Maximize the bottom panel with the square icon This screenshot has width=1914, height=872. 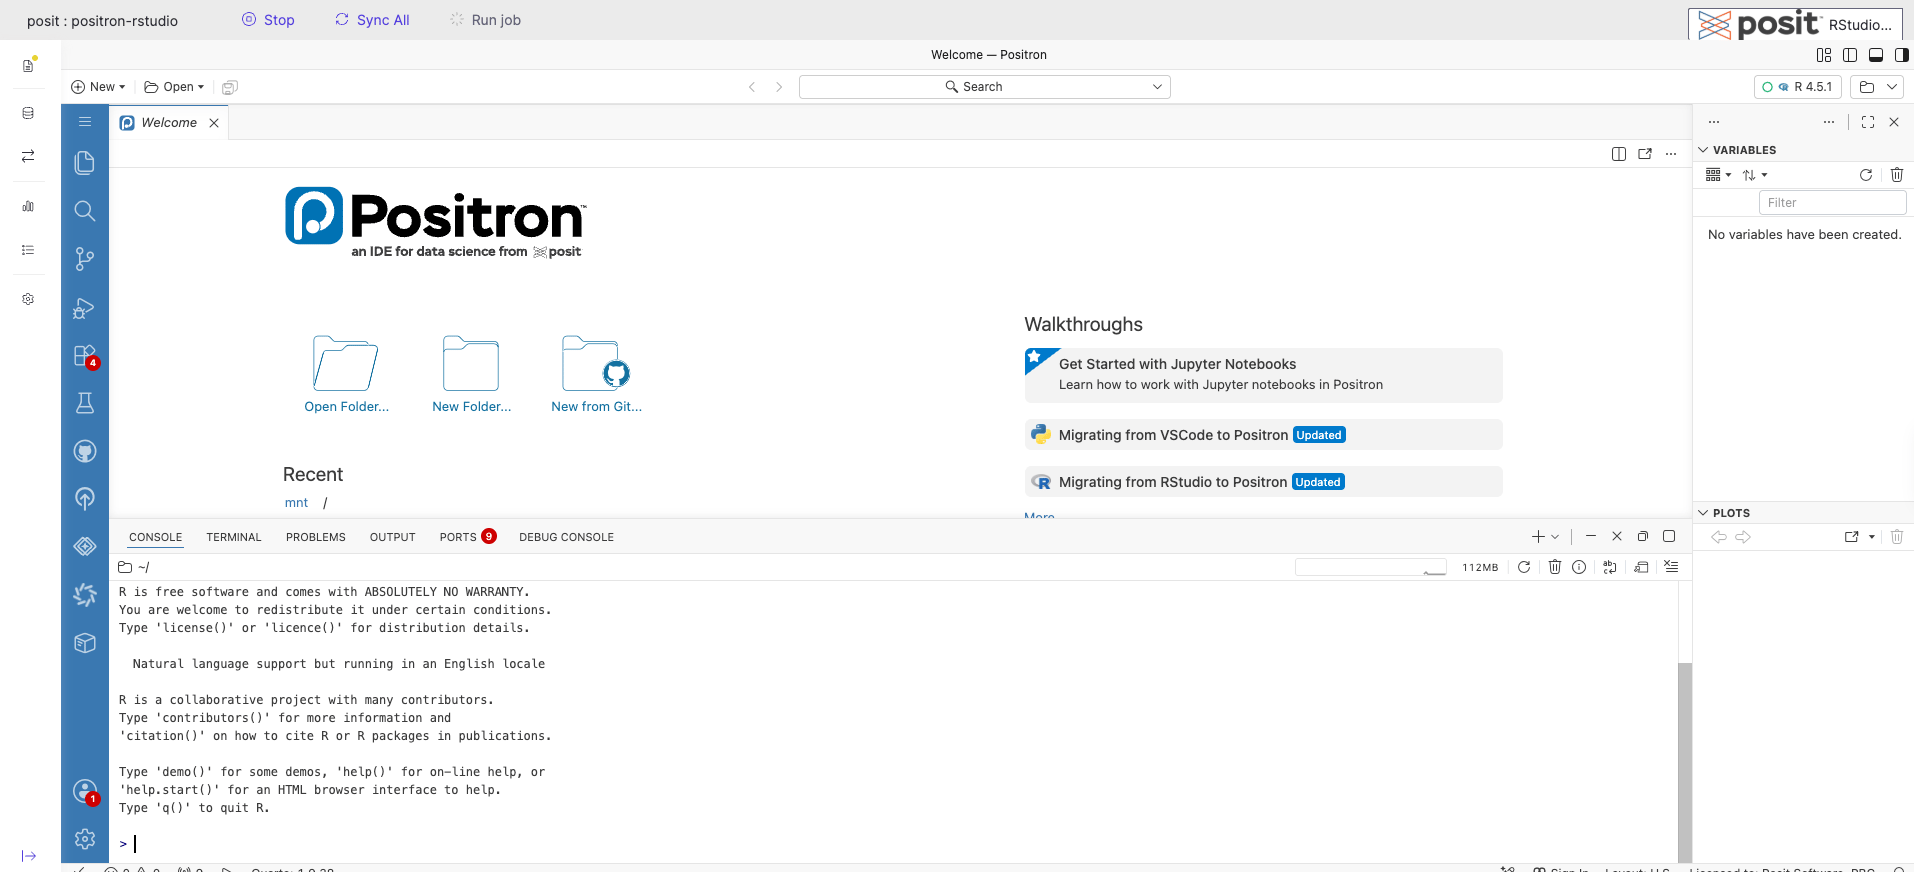(x=1669, y=537)
